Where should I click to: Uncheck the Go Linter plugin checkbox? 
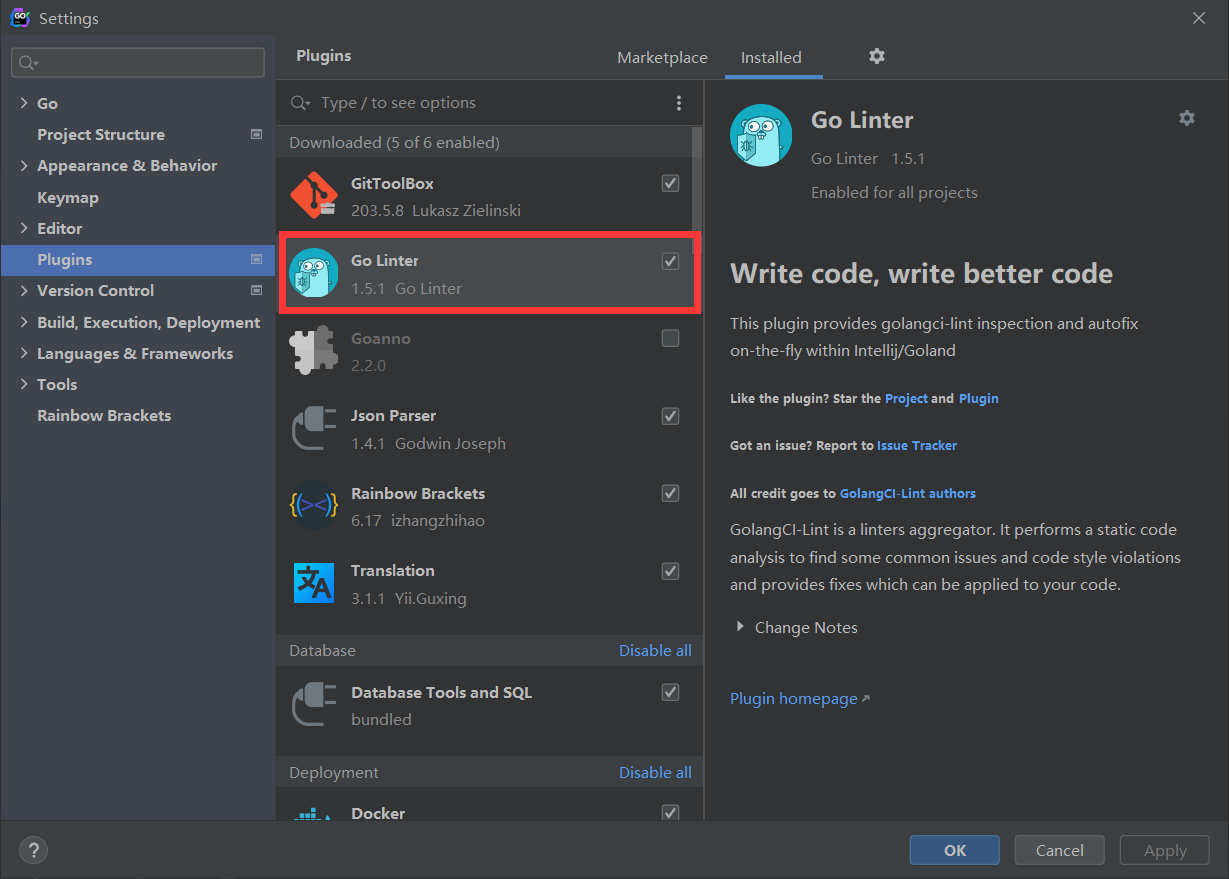671,261
